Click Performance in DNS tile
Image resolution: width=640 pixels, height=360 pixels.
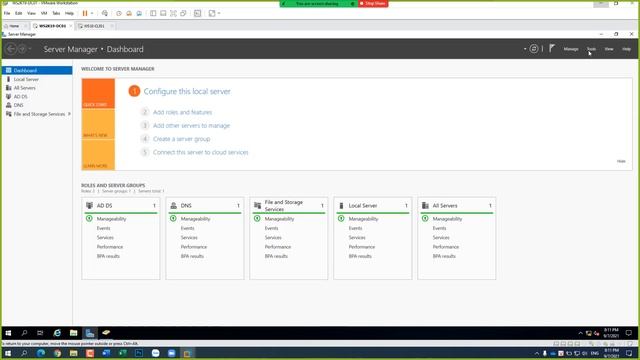[194, 247]
